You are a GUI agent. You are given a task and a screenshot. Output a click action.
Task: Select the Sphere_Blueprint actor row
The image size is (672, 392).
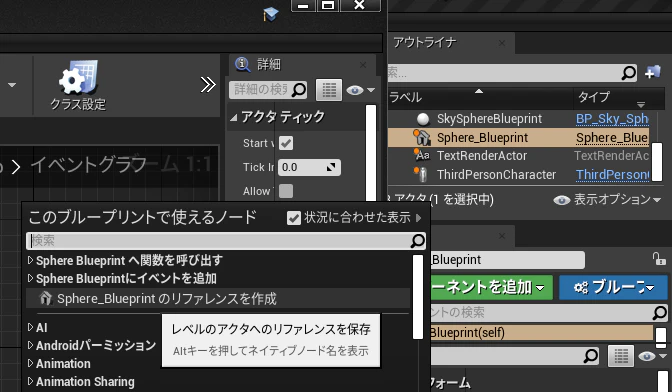519,138
